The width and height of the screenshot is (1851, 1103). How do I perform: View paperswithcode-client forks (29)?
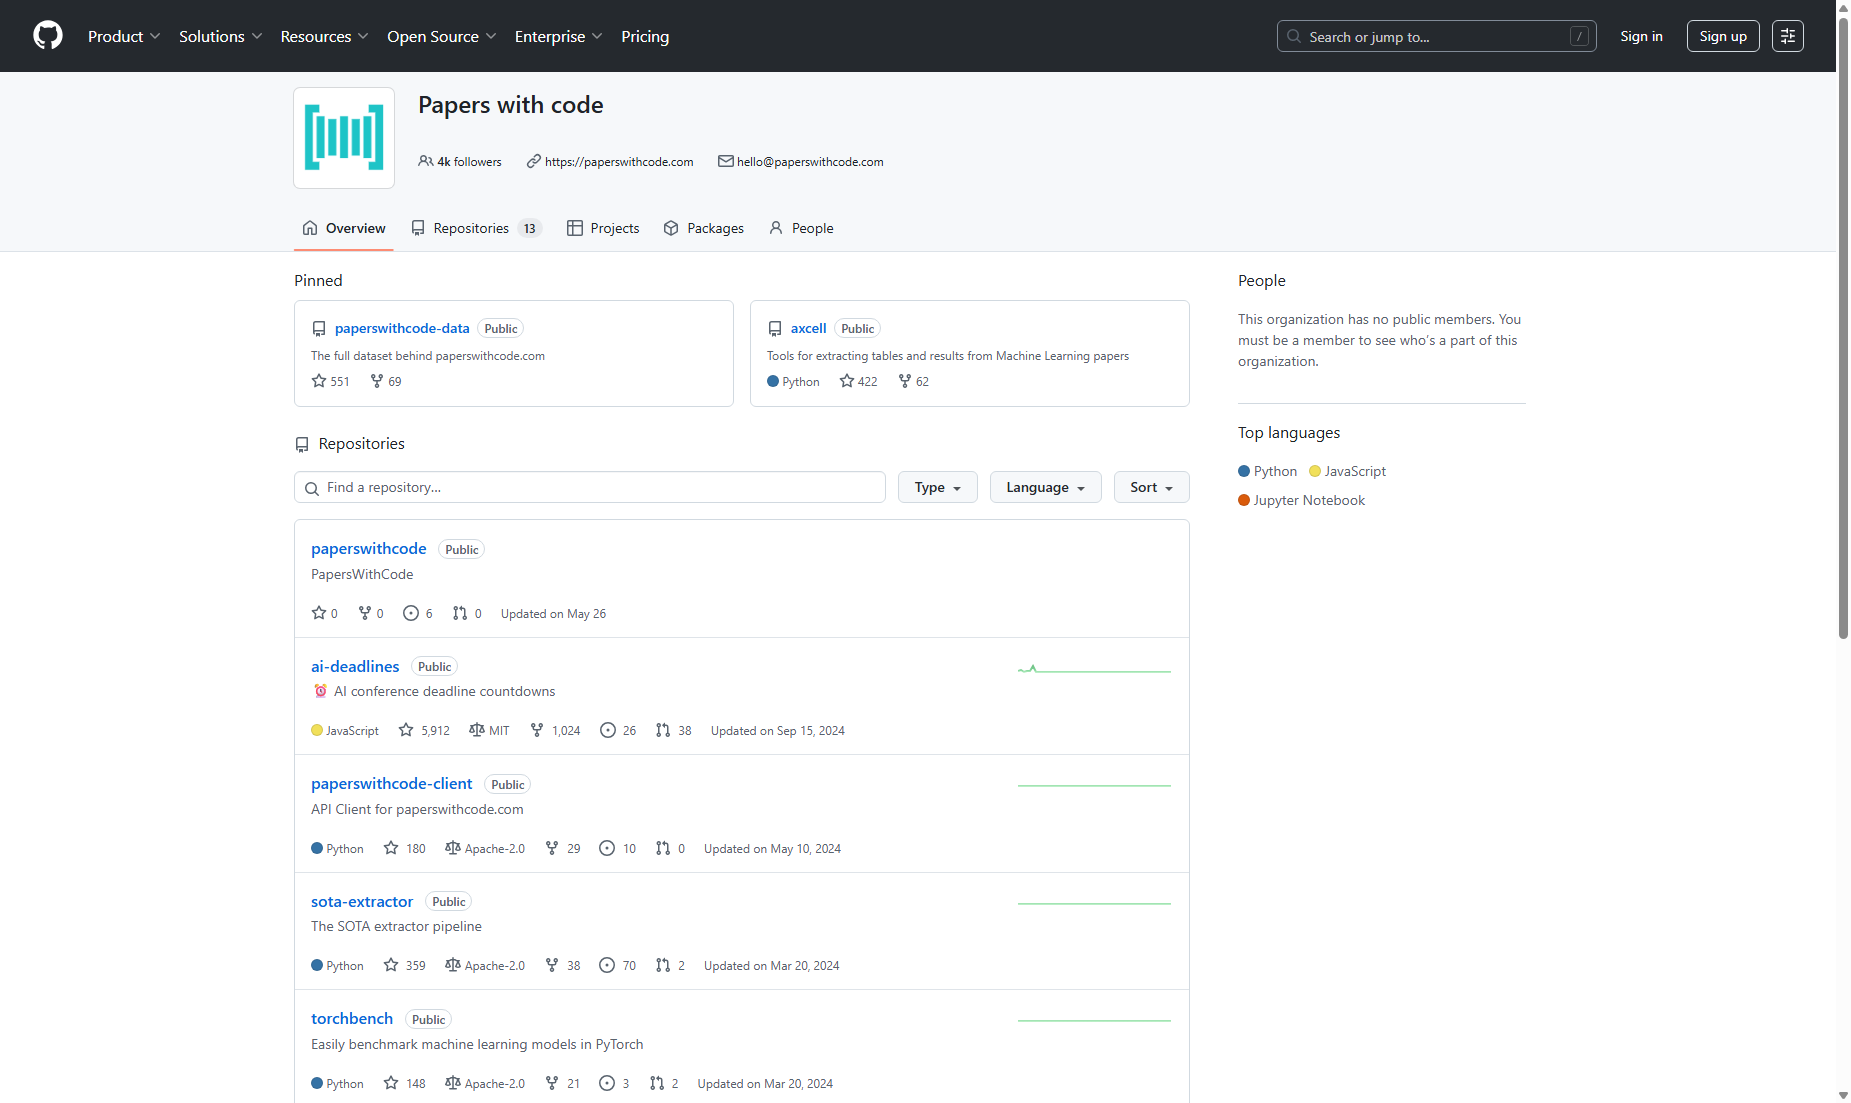point(563,848)
